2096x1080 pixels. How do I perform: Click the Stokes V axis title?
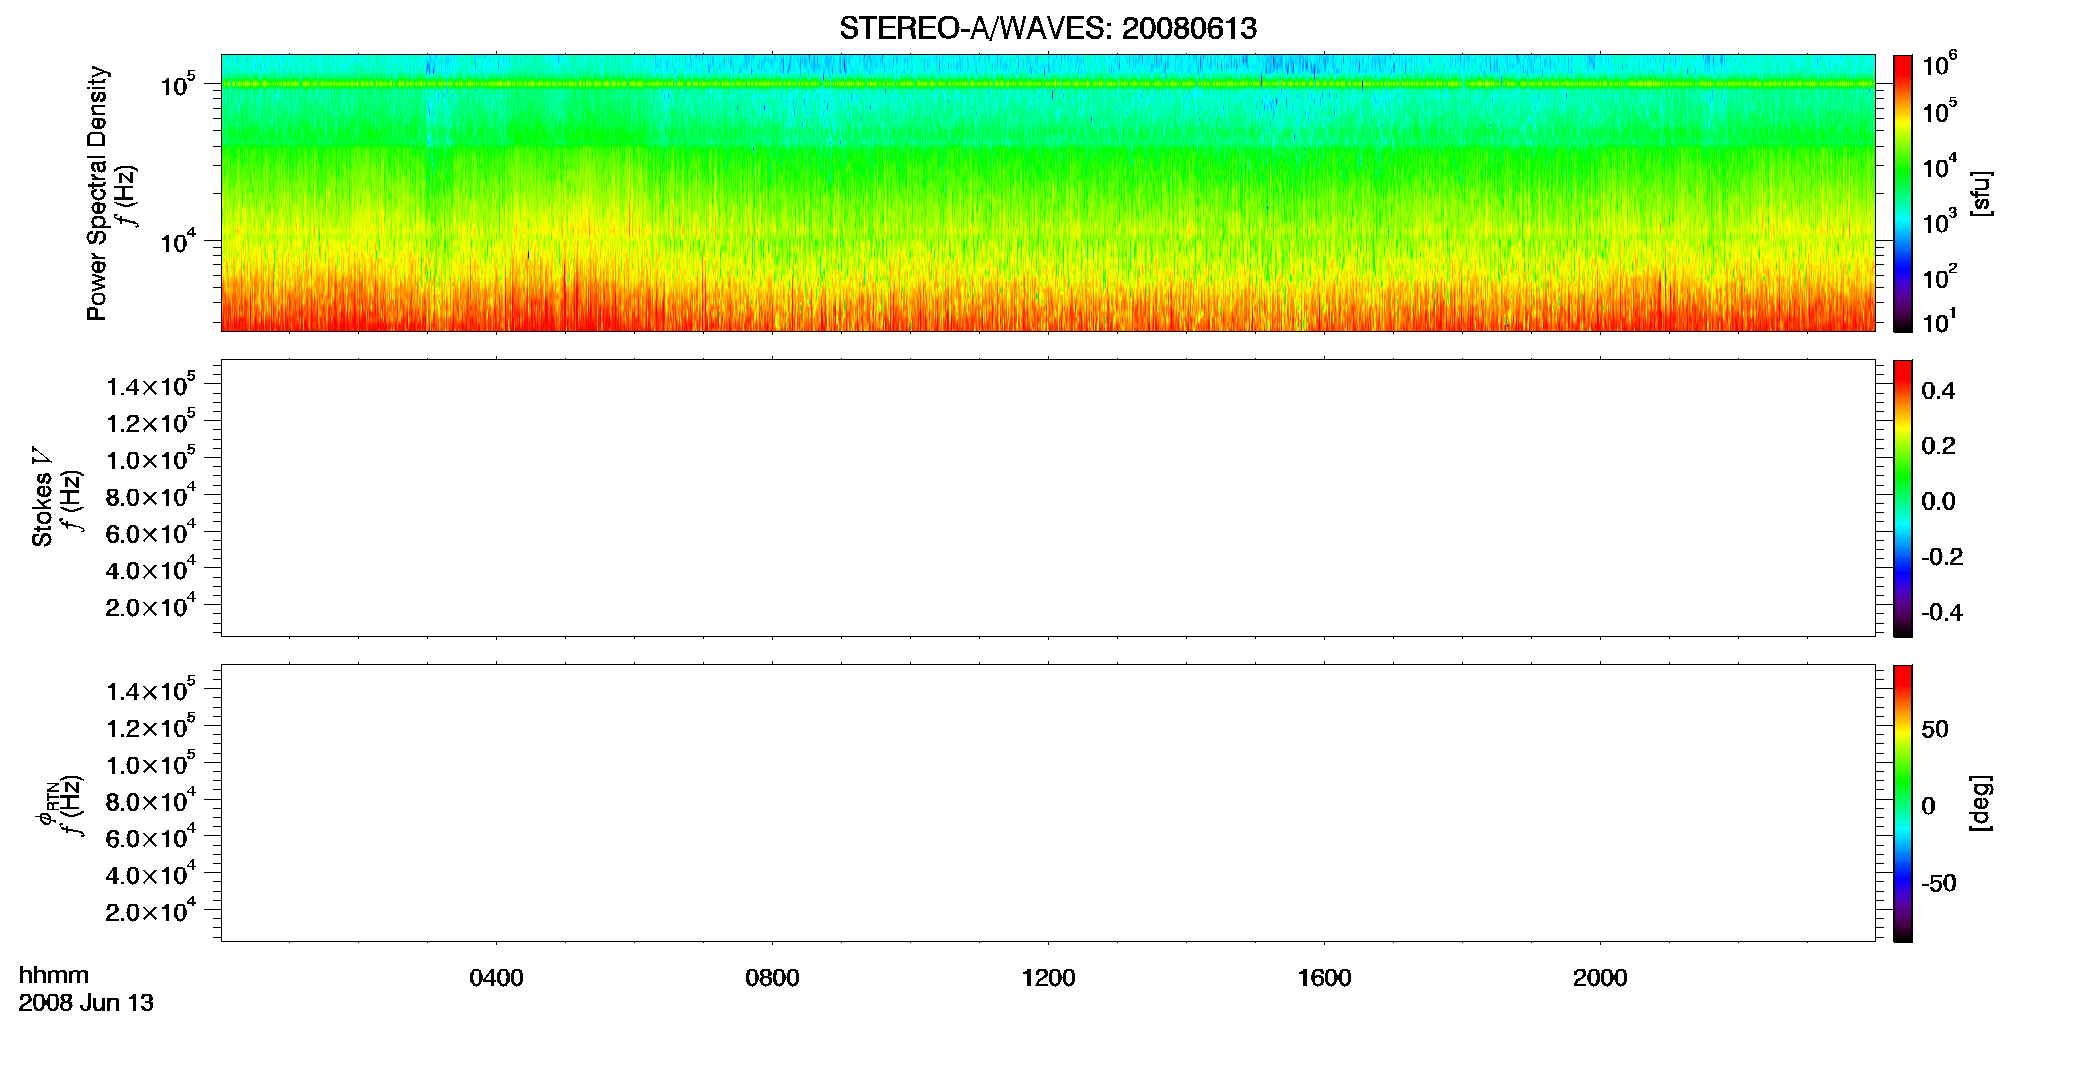pyautogui.click(x=43, y=498)
